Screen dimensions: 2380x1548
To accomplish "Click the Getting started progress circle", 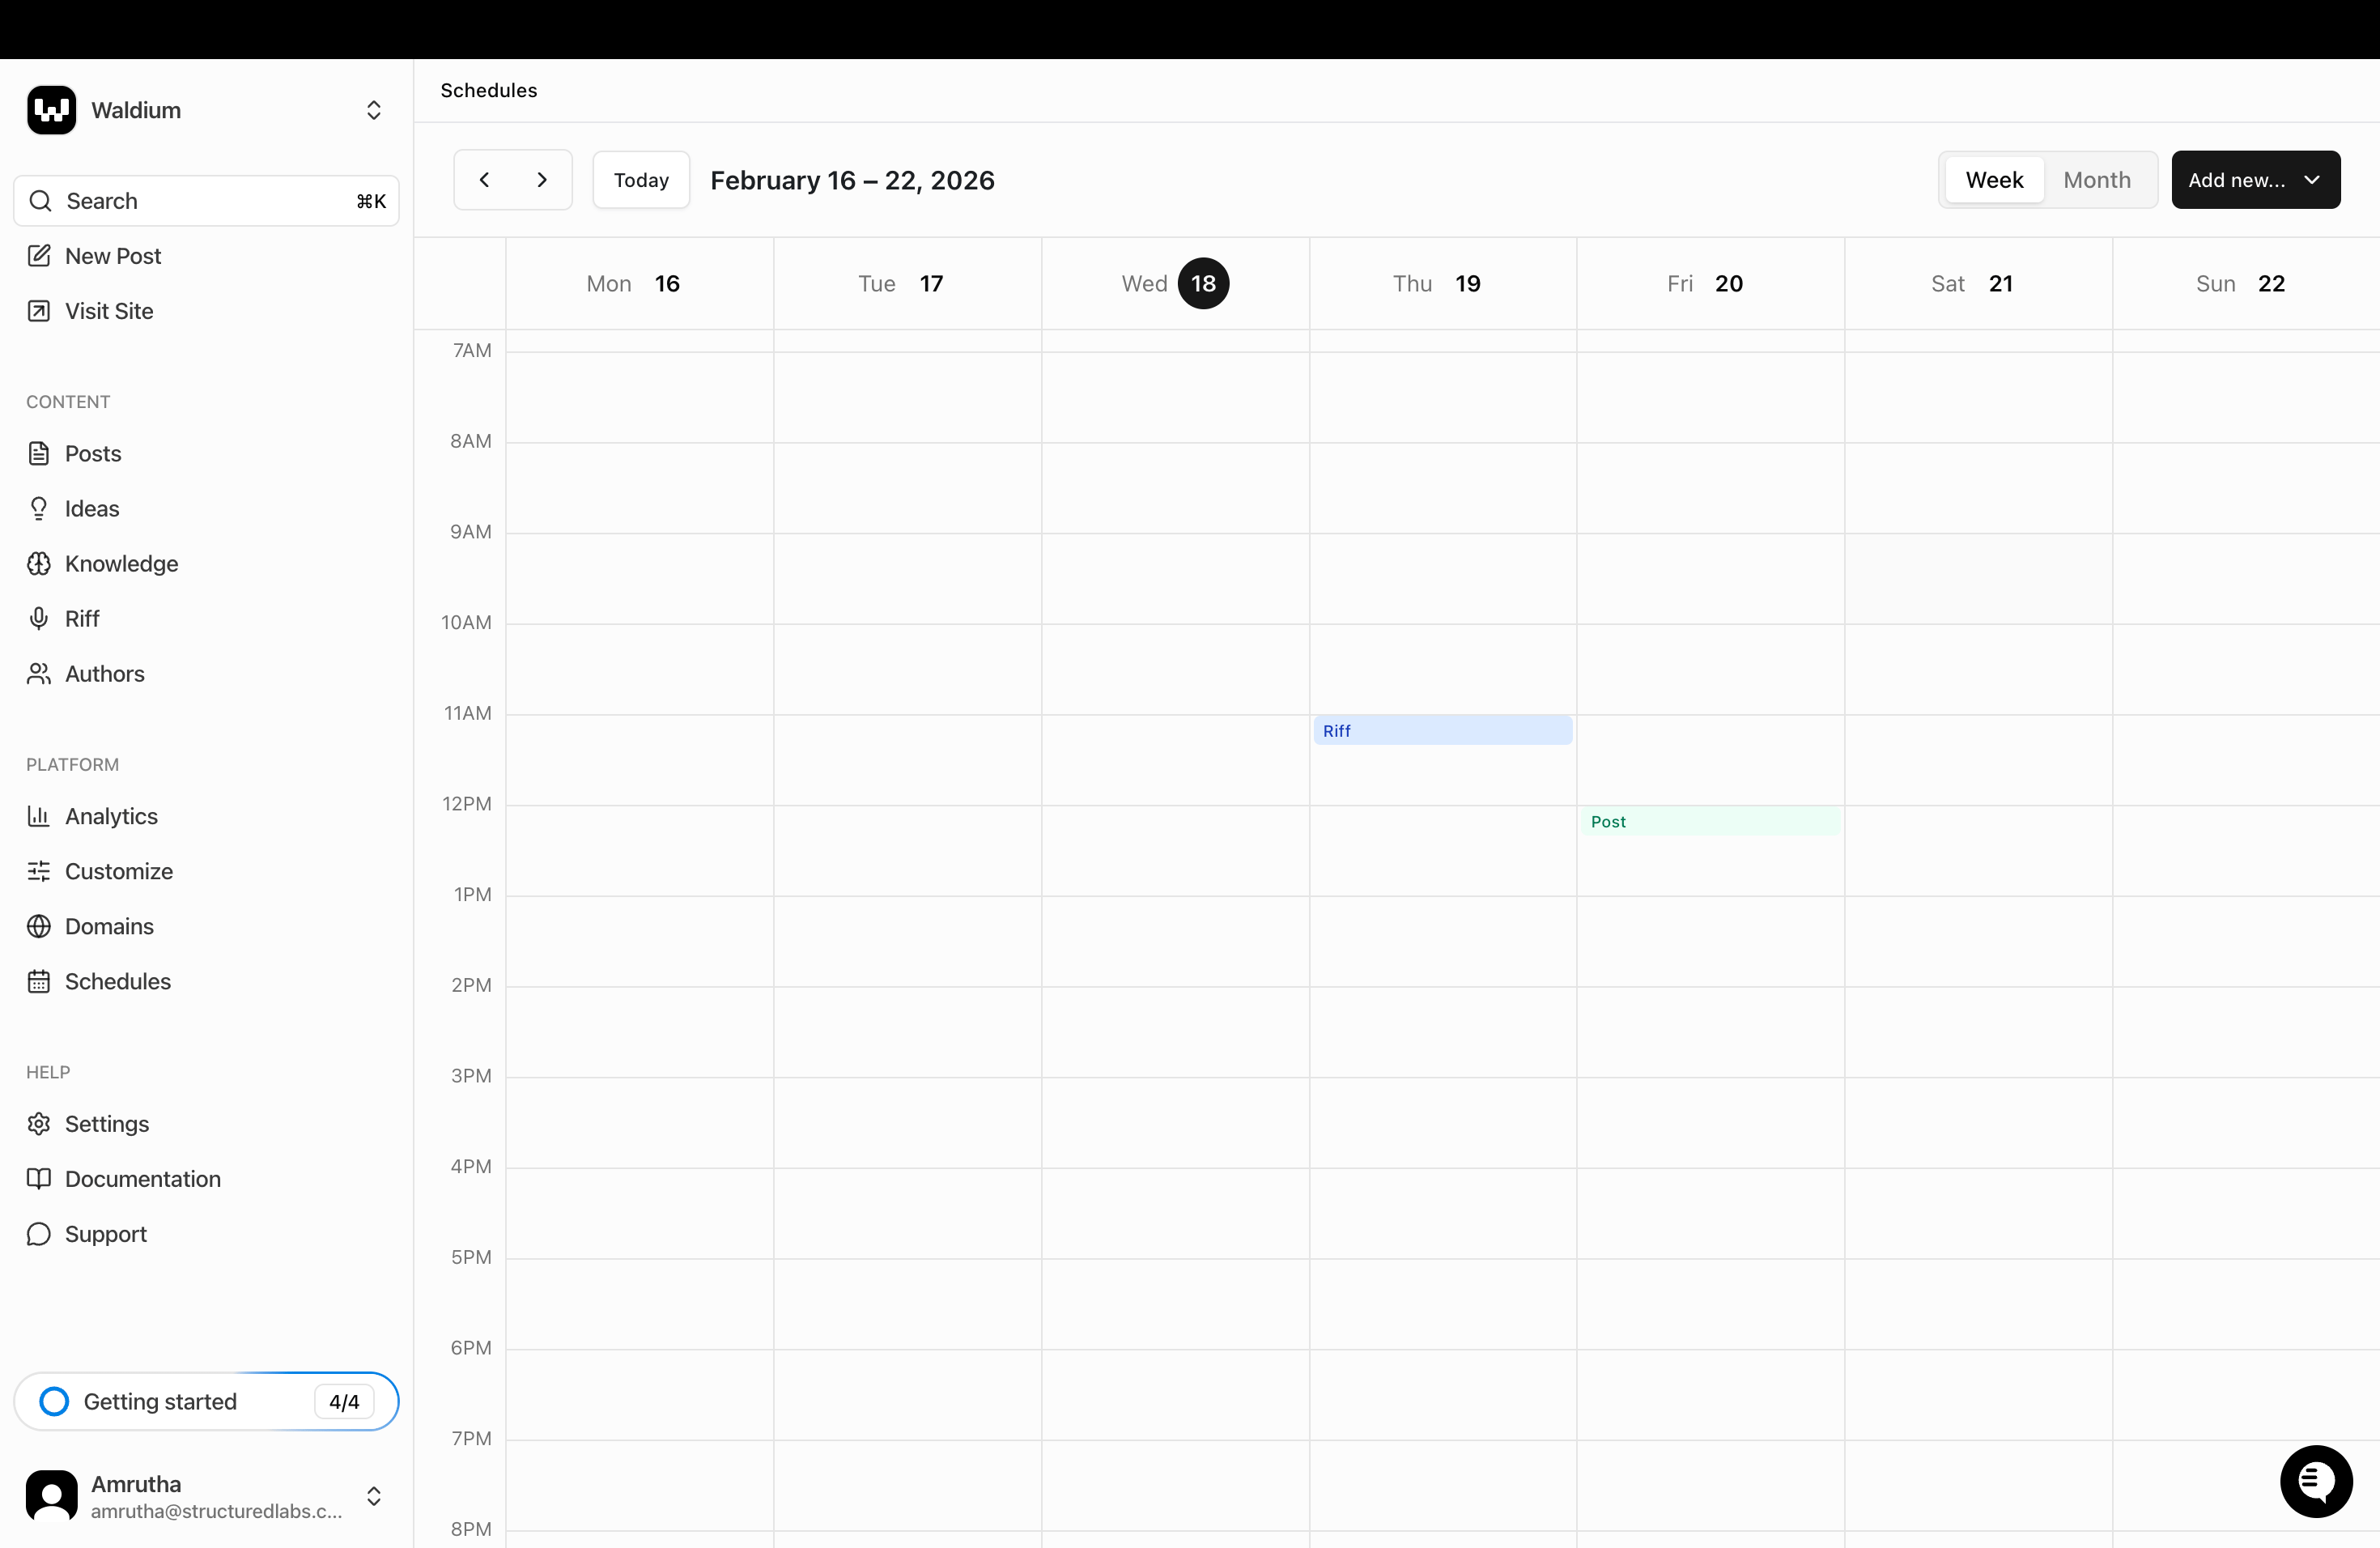I will (54, 1401).
